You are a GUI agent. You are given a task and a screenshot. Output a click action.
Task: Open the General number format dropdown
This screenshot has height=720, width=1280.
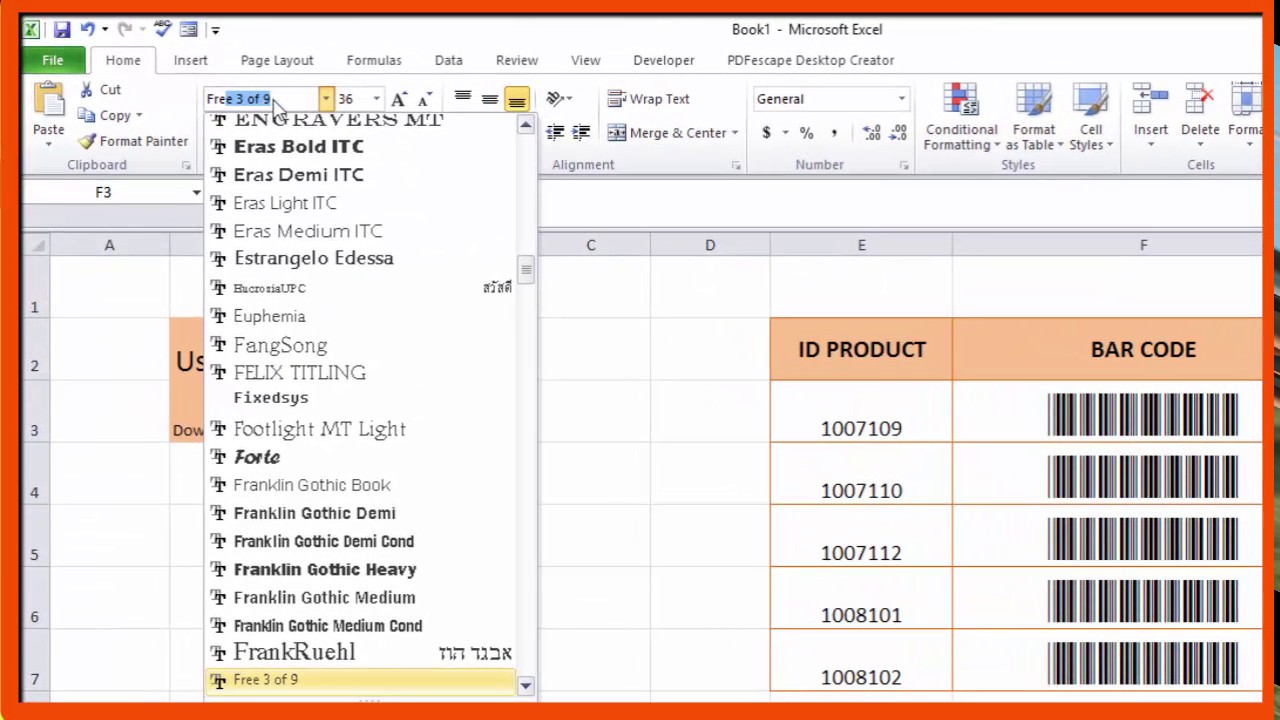click(x=901, y=99)
